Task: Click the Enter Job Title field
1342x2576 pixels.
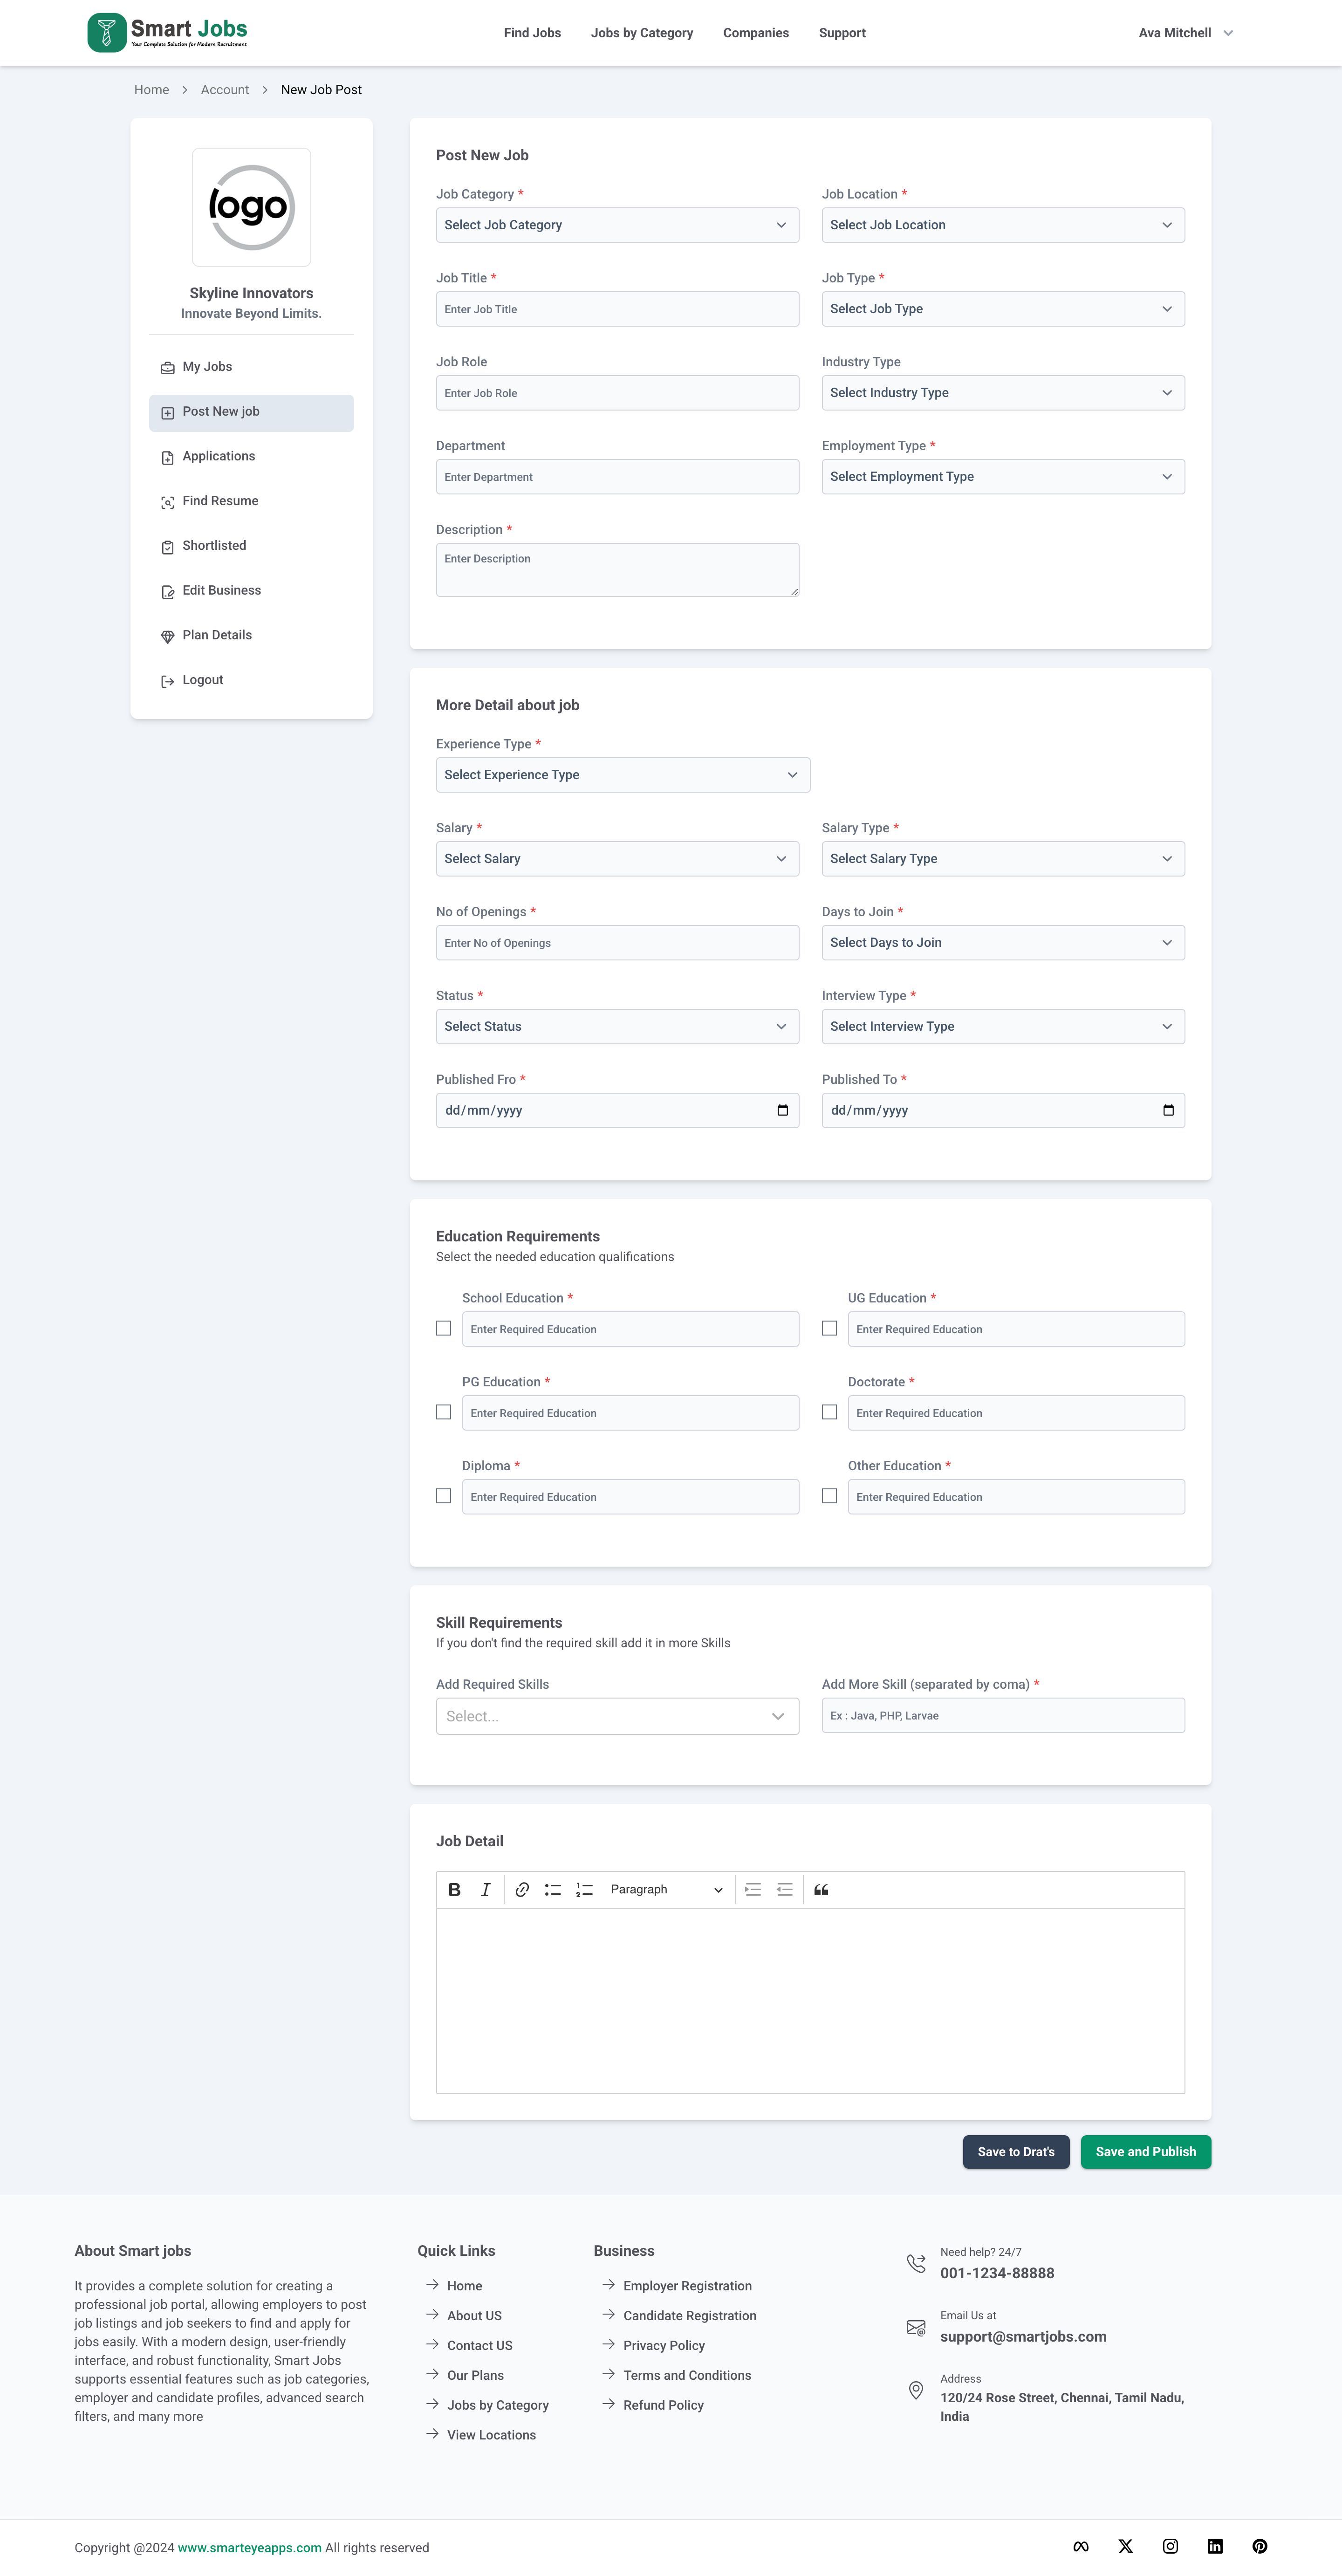Action: [617, 309]
